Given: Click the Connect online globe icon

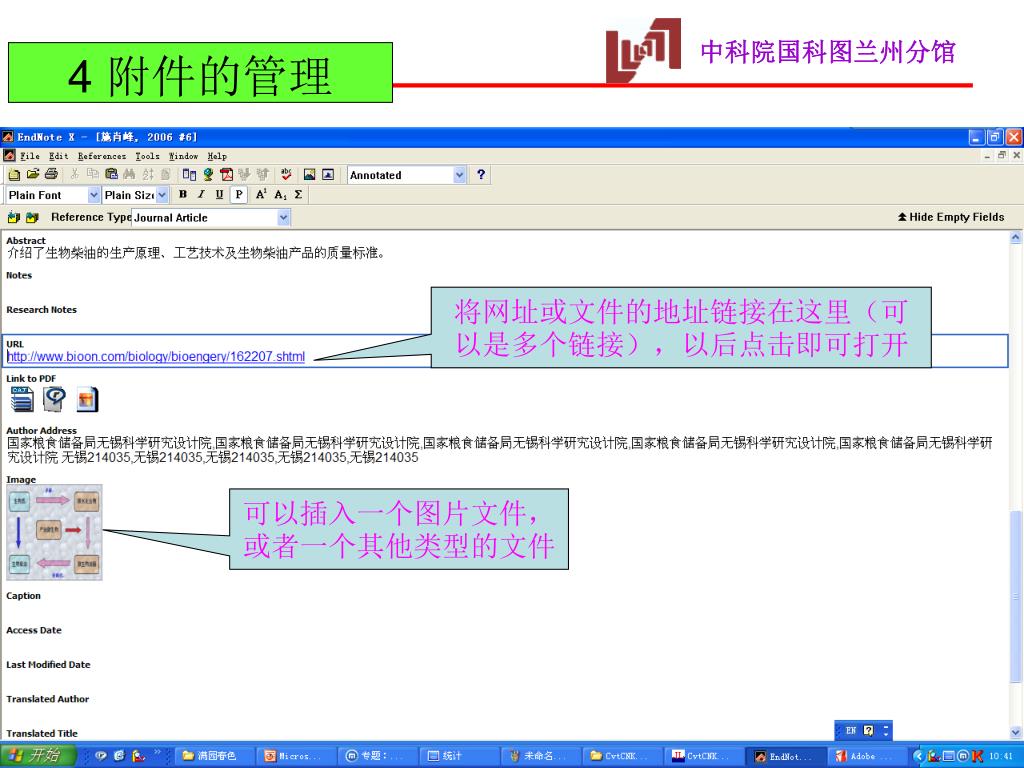Looking at the screenshot, I should coord(208,174).
